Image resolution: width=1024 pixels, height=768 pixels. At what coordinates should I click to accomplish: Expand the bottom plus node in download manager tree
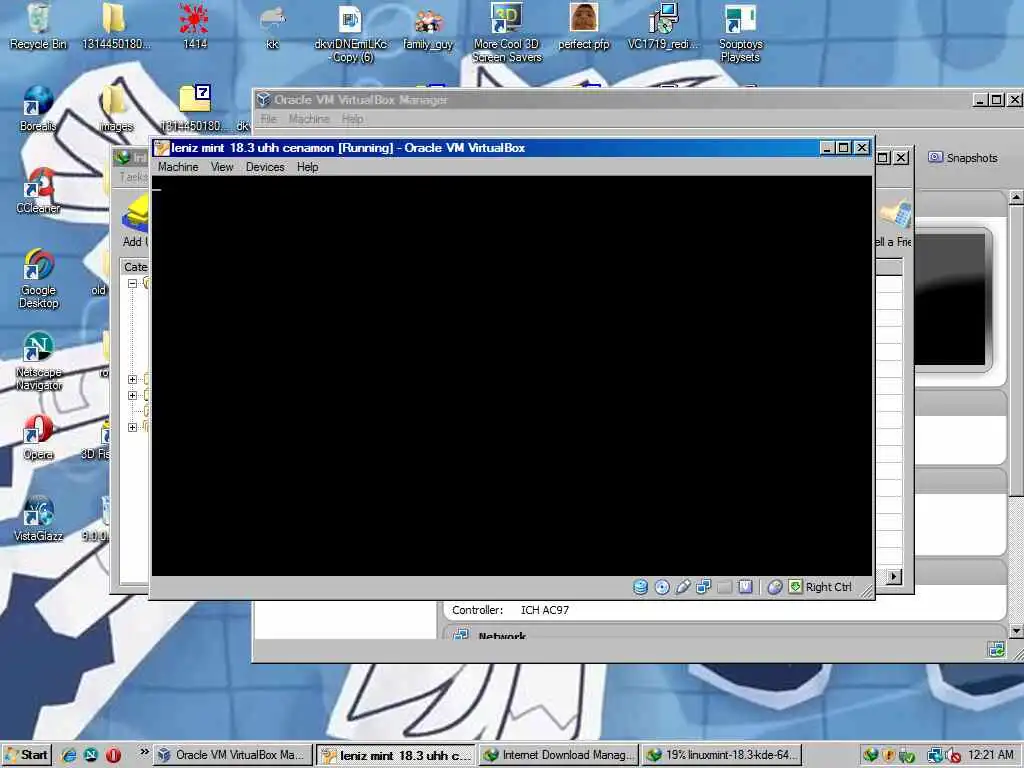click(133, 427)
